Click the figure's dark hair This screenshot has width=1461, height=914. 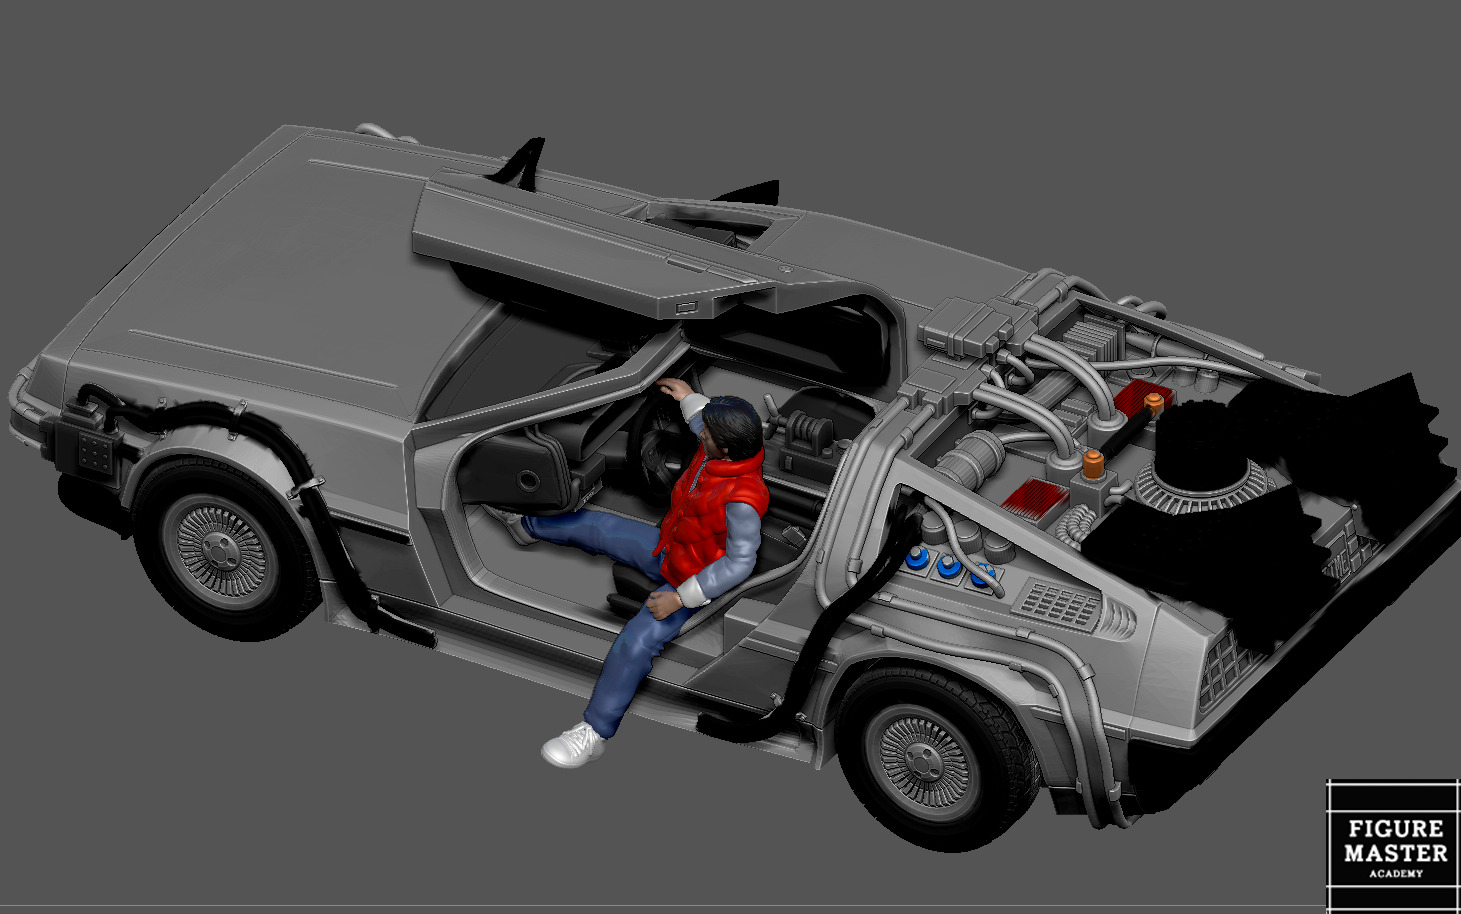click(733, 425)
